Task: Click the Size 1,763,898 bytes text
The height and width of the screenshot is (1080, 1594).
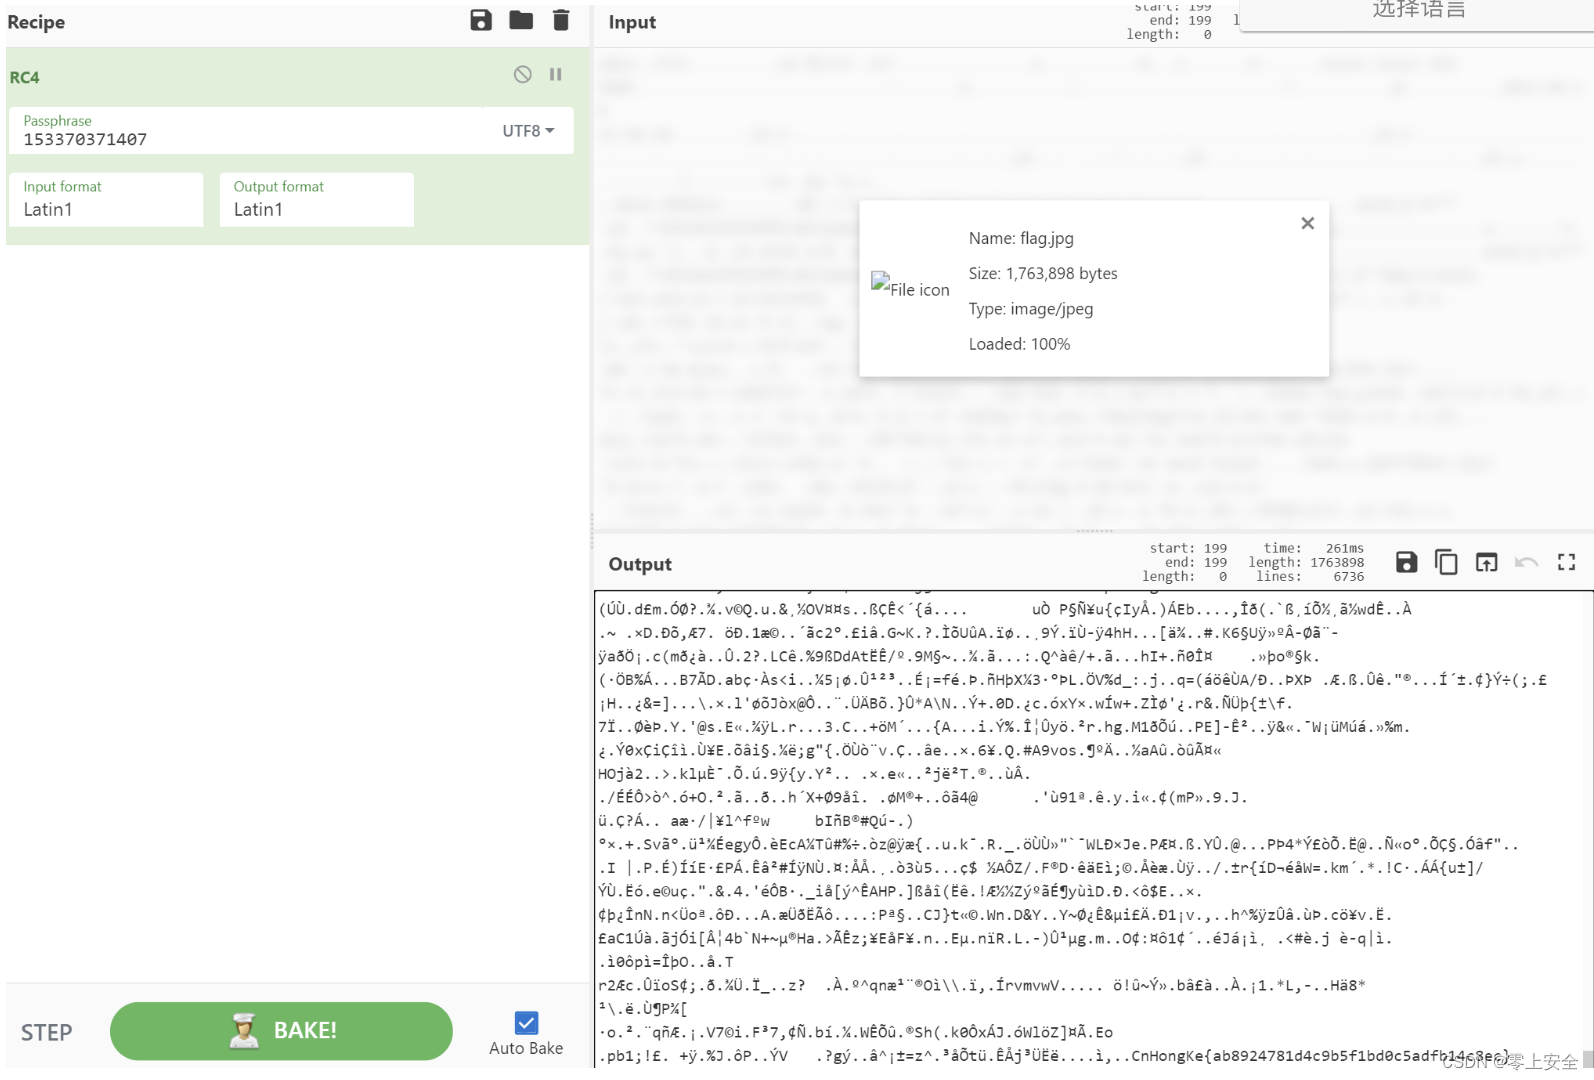Action: click(x=1043, y=273)
